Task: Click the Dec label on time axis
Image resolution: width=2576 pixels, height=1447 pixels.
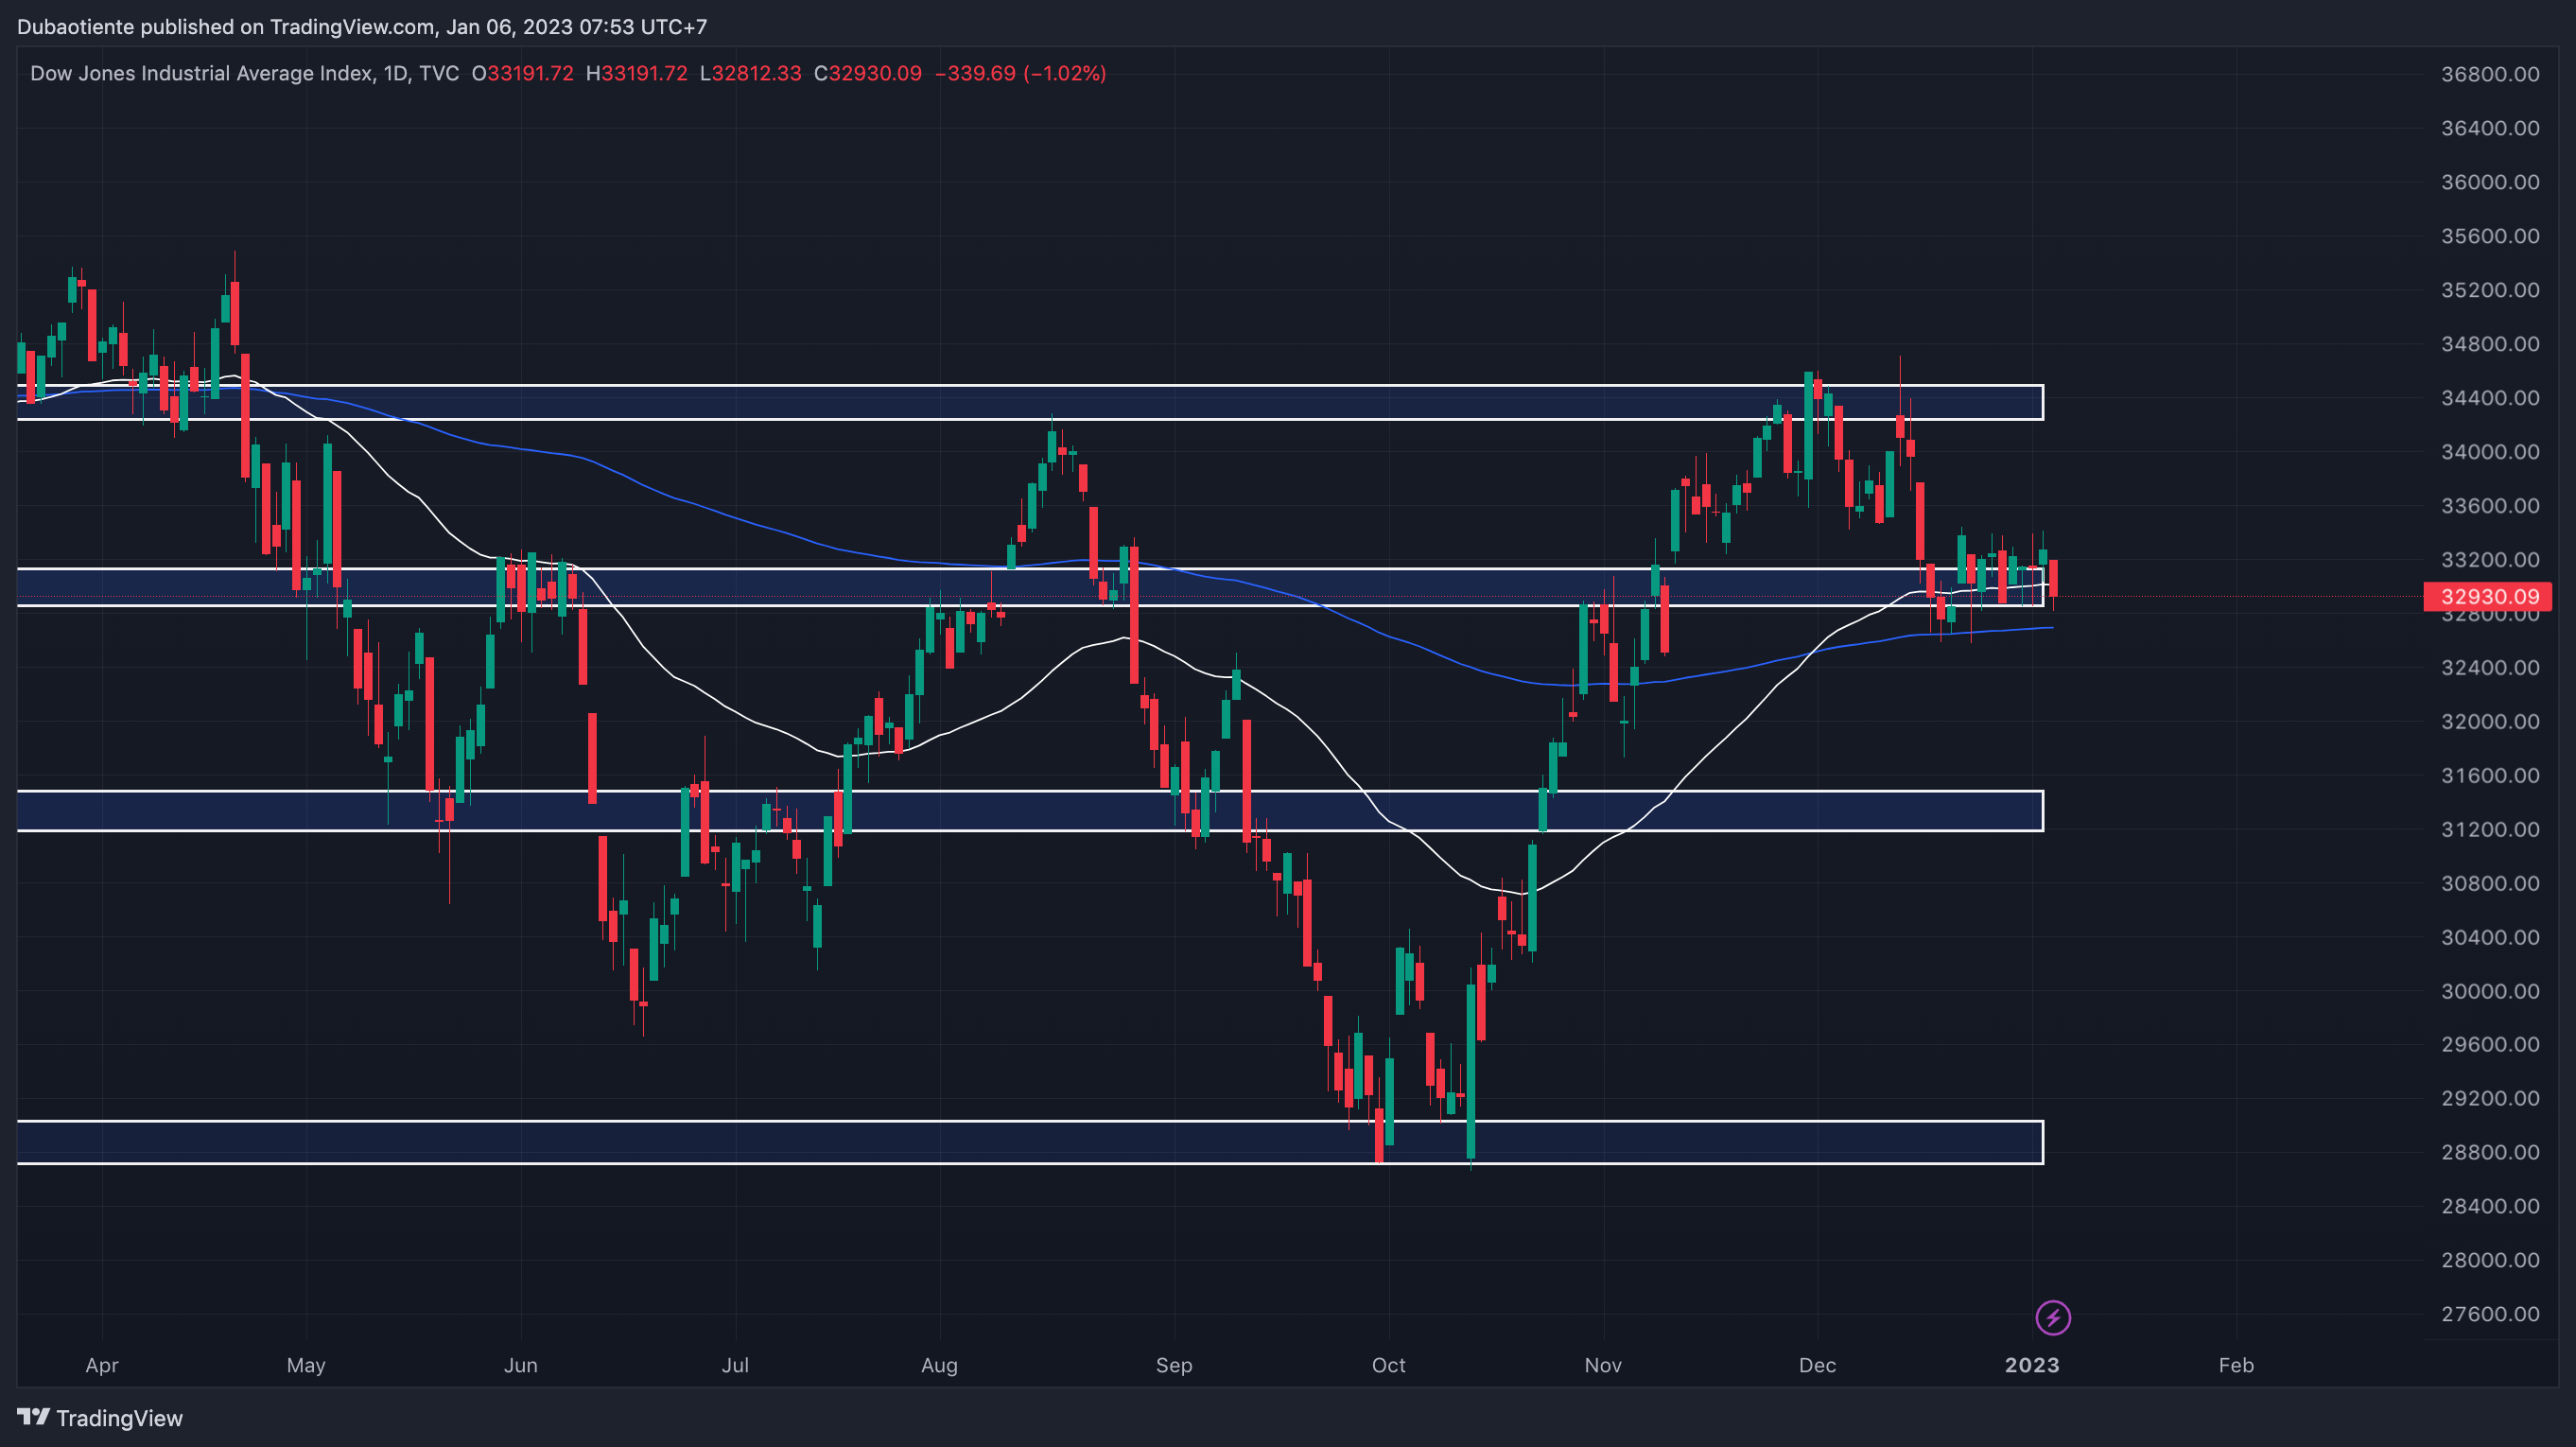Action: pyautogui.click(x=1817, y=1365)
